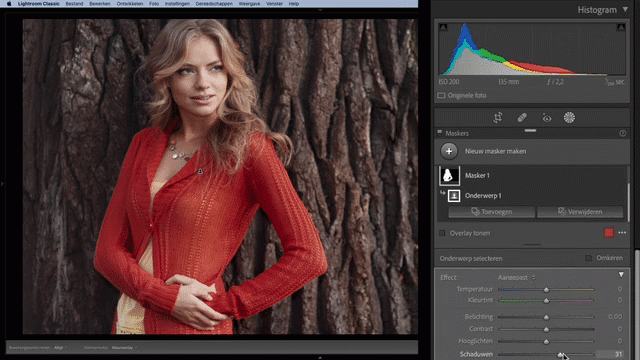Enable the Originele foto checkbox
The image size is (640, 360).
click(x=441, y=96)
